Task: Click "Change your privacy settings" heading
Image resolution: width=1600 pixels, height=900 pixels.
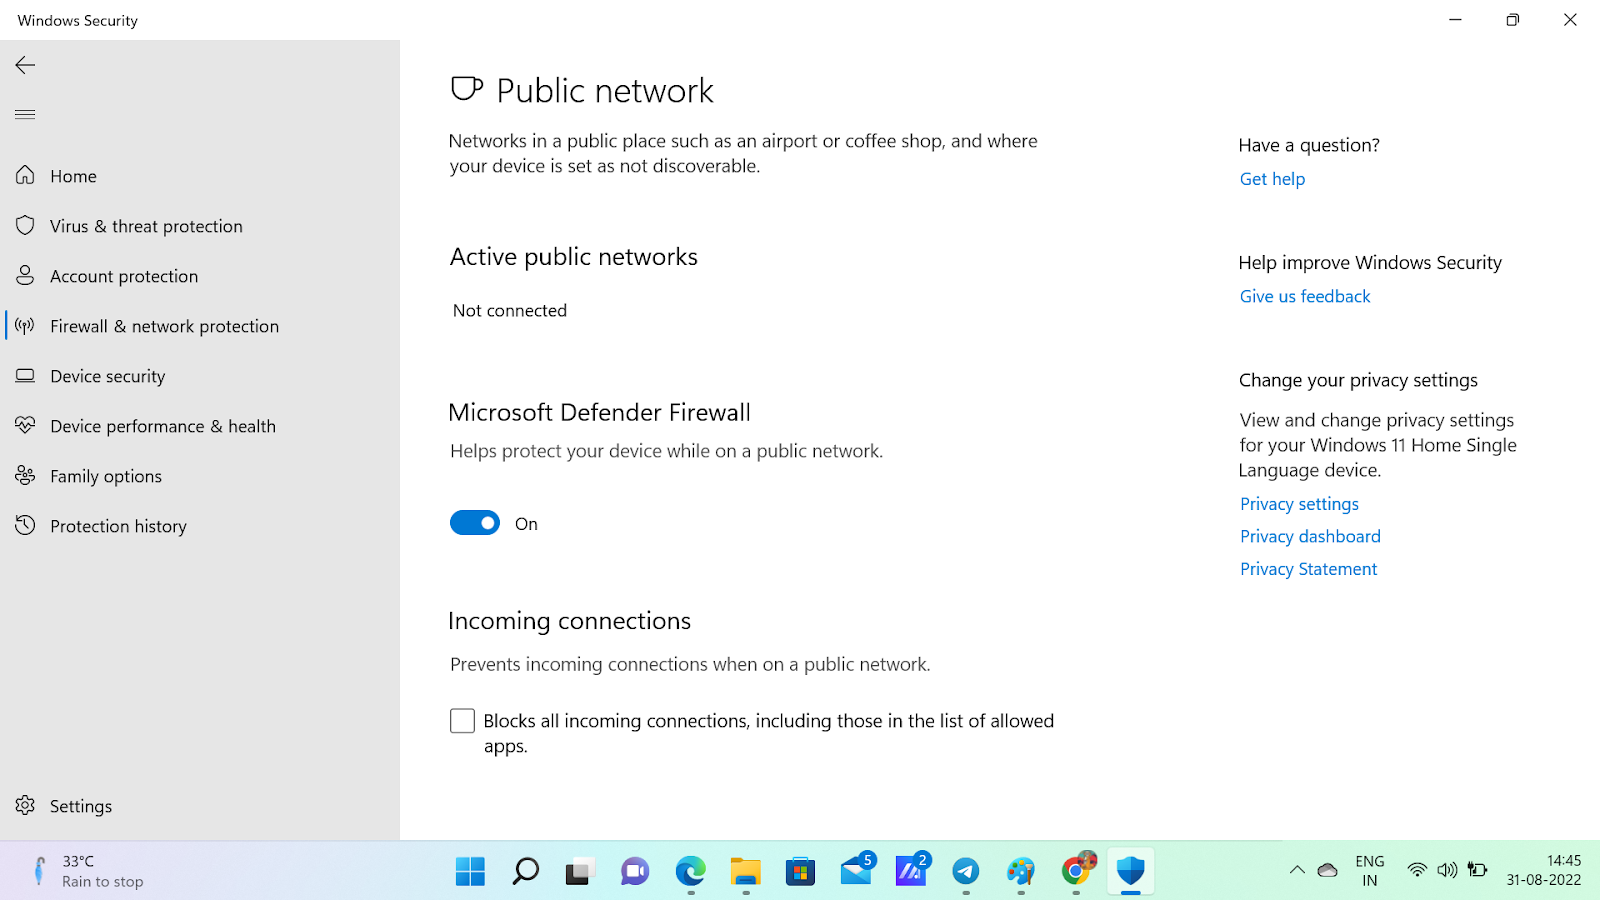Action: coord(1358,380)
